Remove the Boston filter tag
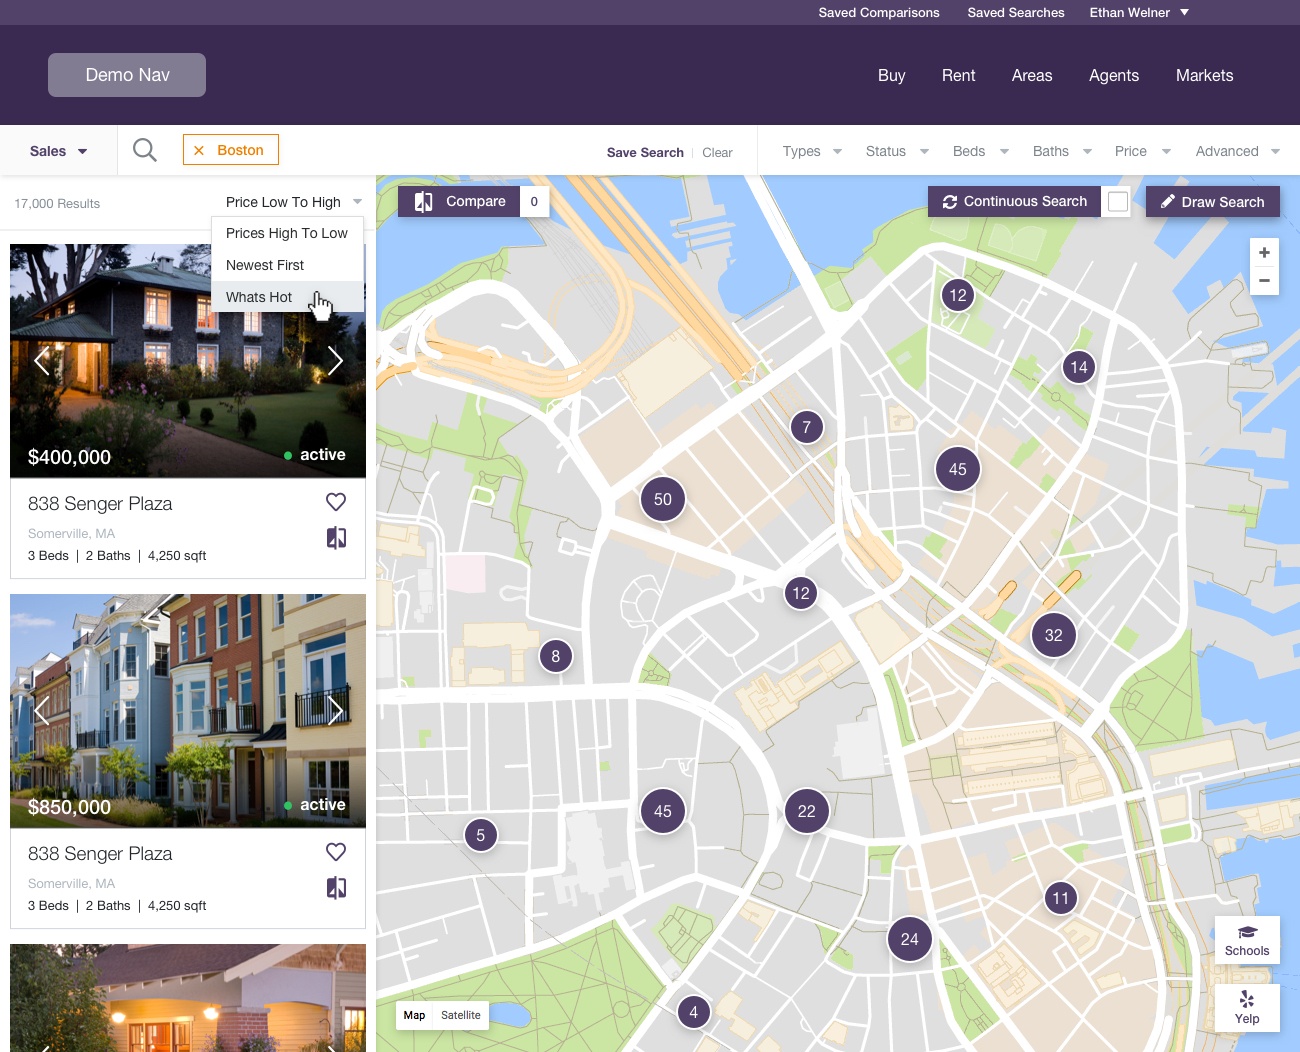Screen dimensions: 1300x1052 click(x=199, y=150)
